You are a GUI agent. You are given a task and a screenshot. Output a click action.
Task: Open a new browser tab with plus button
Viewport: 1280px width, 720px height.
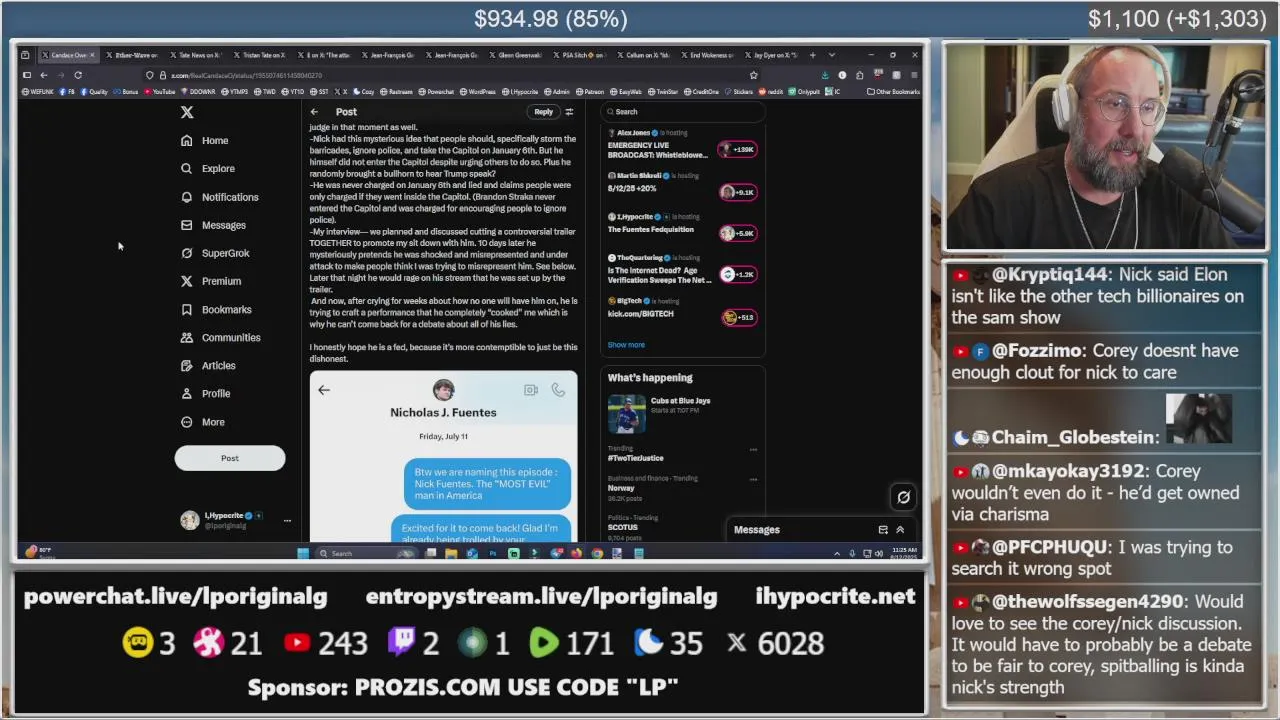pyautogui.click(x=813, y=55)
